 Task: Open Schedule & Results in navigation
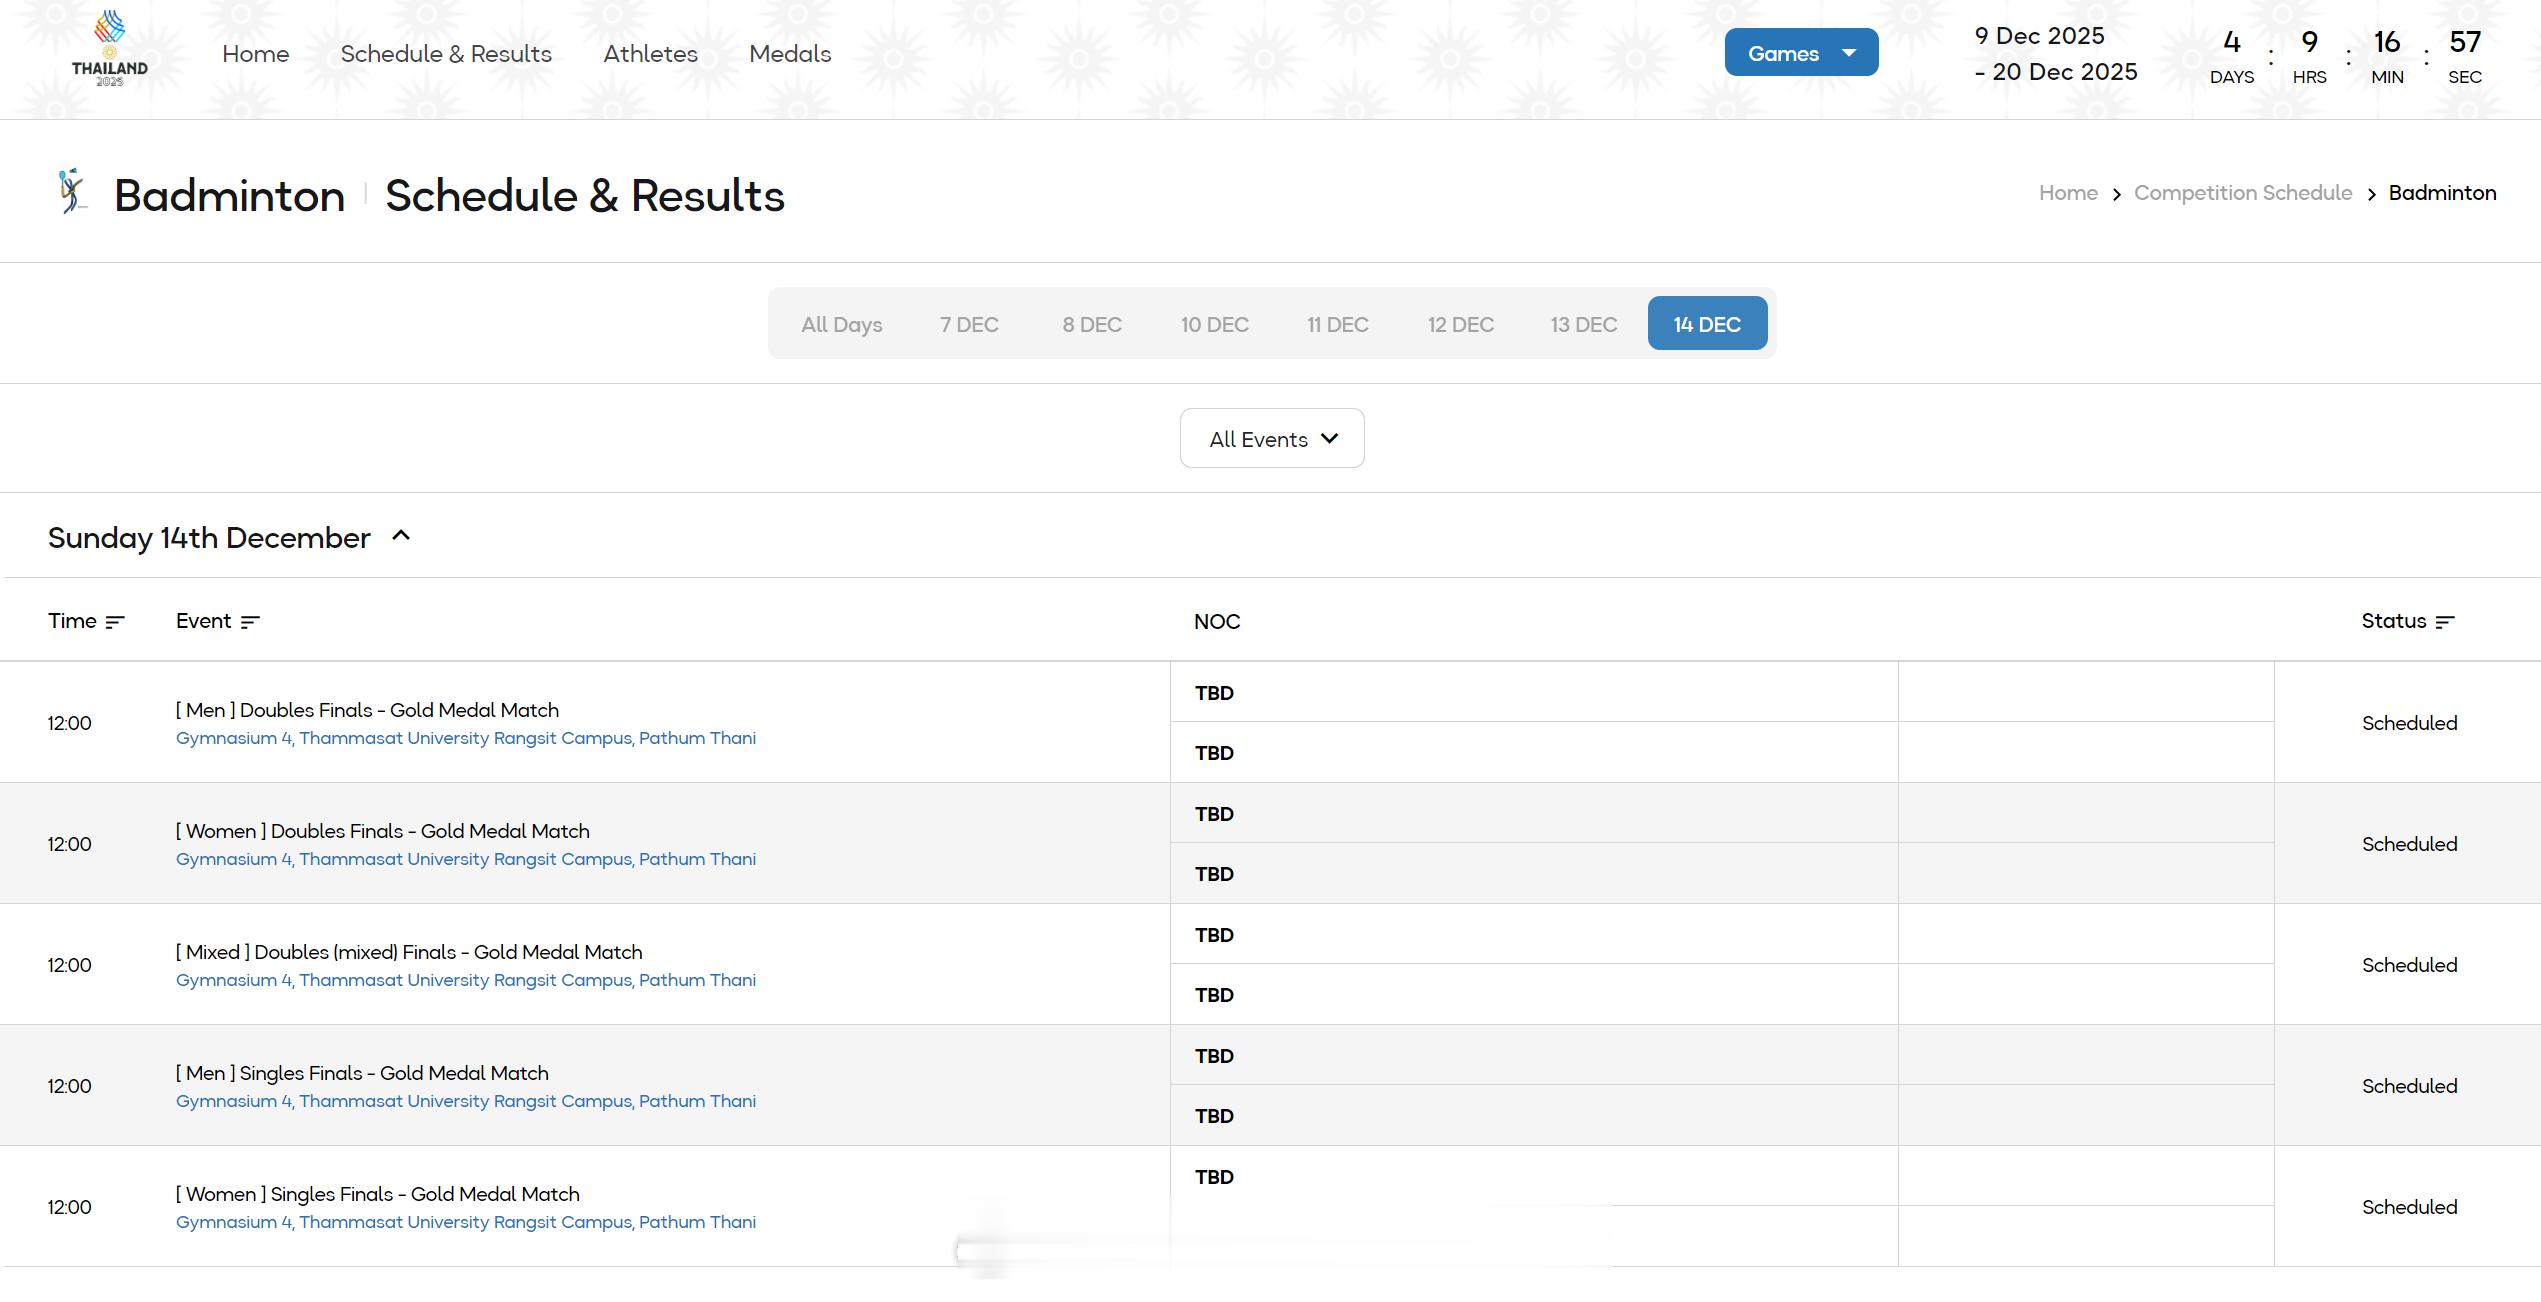pyautogui.click(x=446, y=54)
